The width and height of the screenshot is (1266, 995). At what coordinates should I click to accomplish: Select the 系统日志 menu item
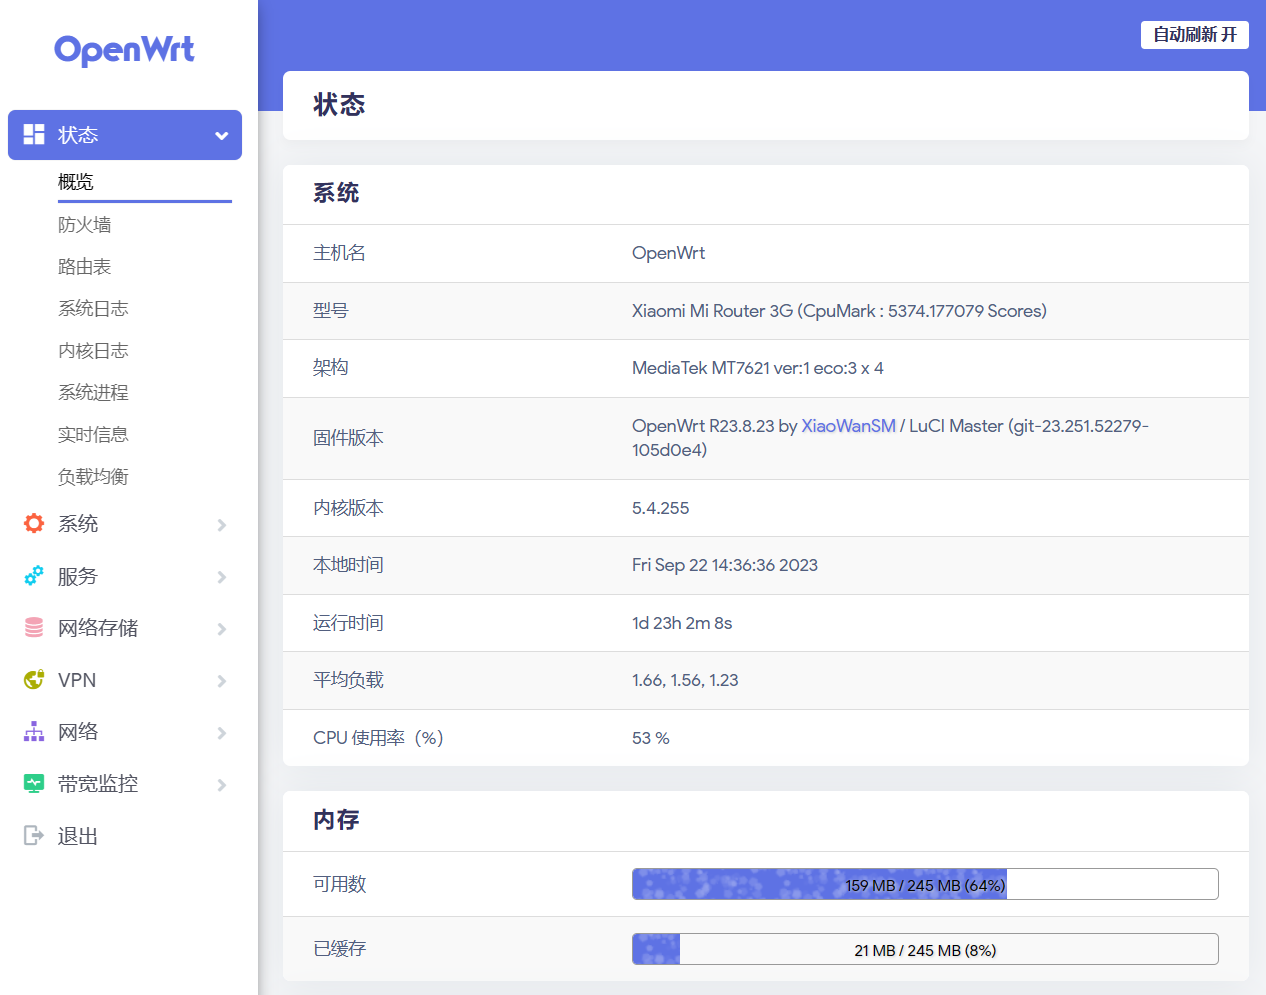coord(93,309)
